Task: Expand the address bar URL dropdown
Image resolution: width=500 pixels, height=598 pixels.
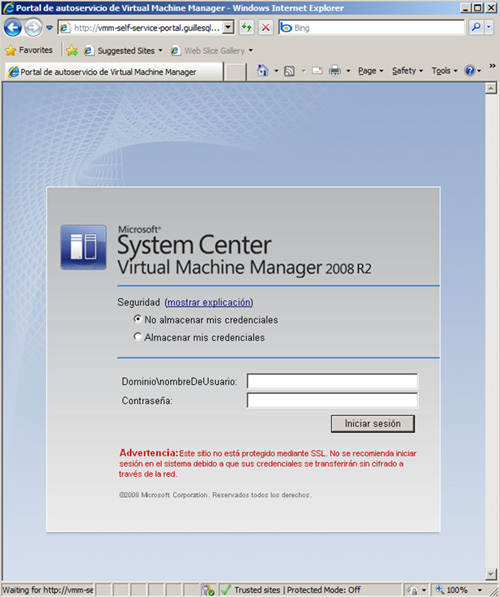Action: 228,27
